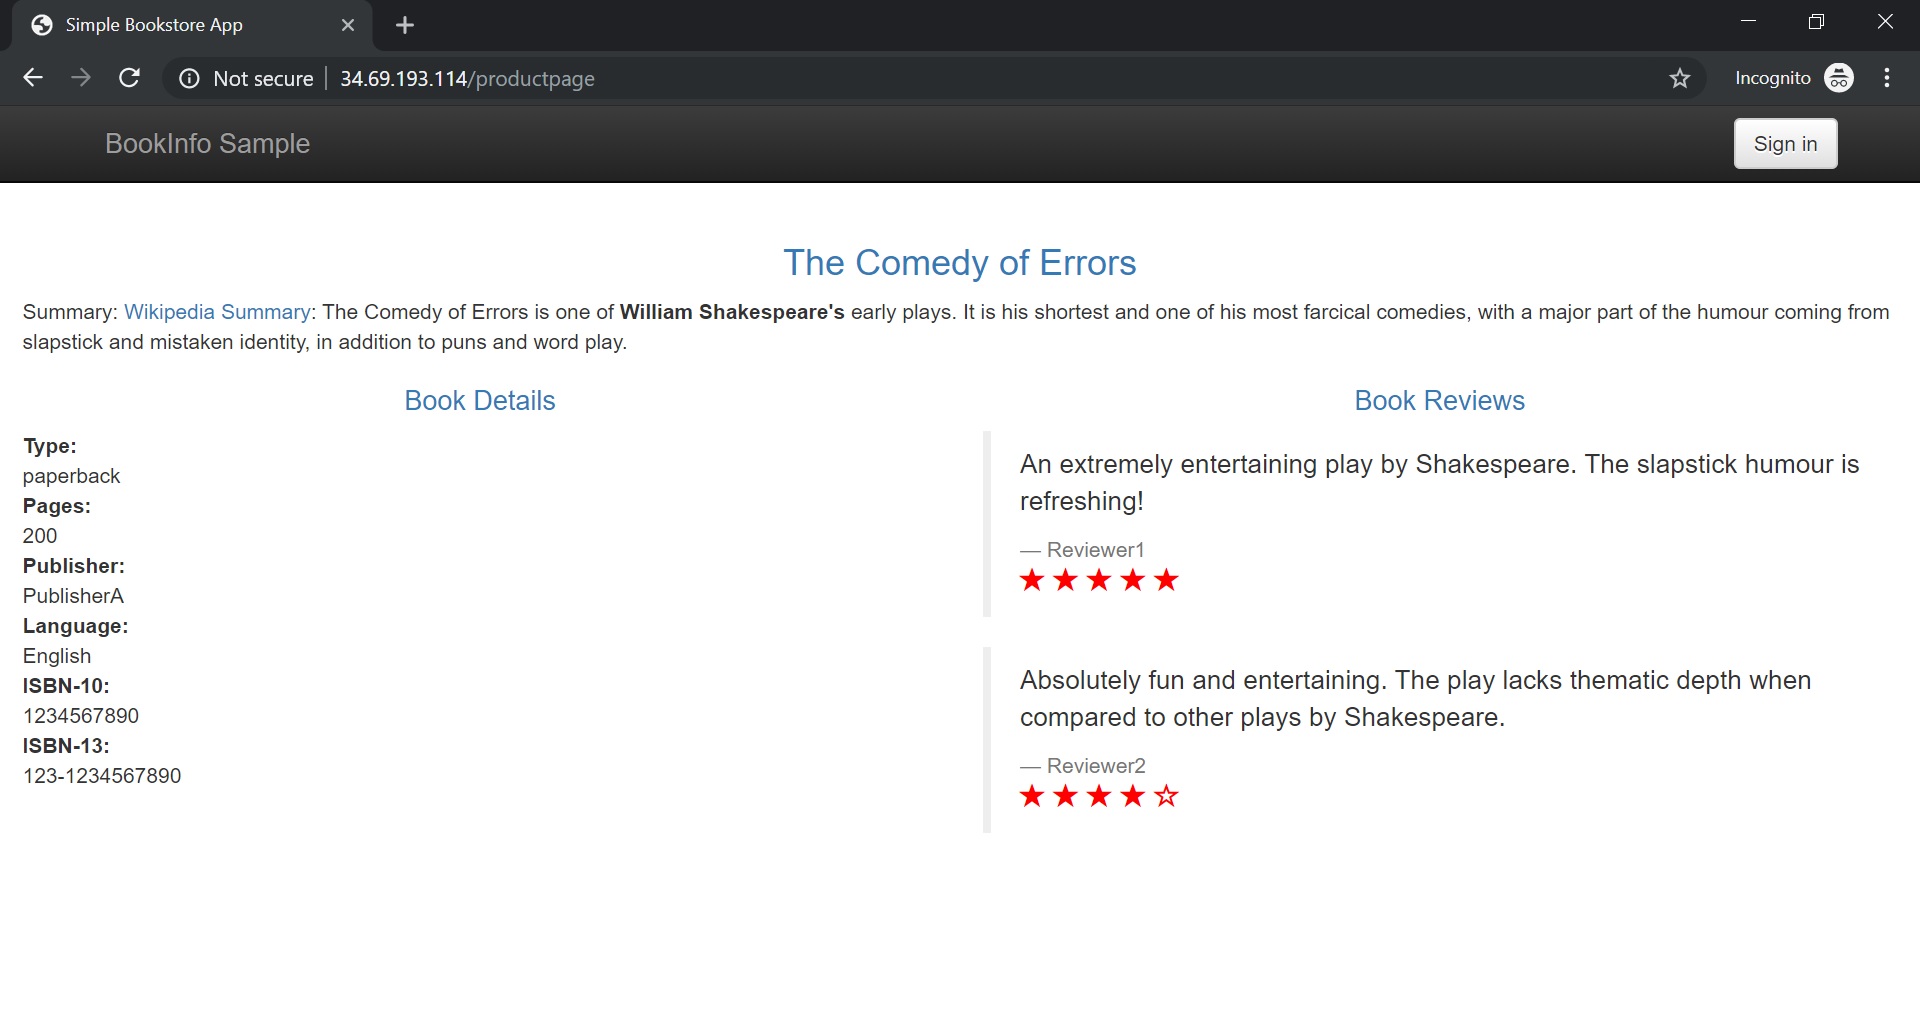Click the forward navigation arrow
1920x1020 pixels.
coord(81,78)
